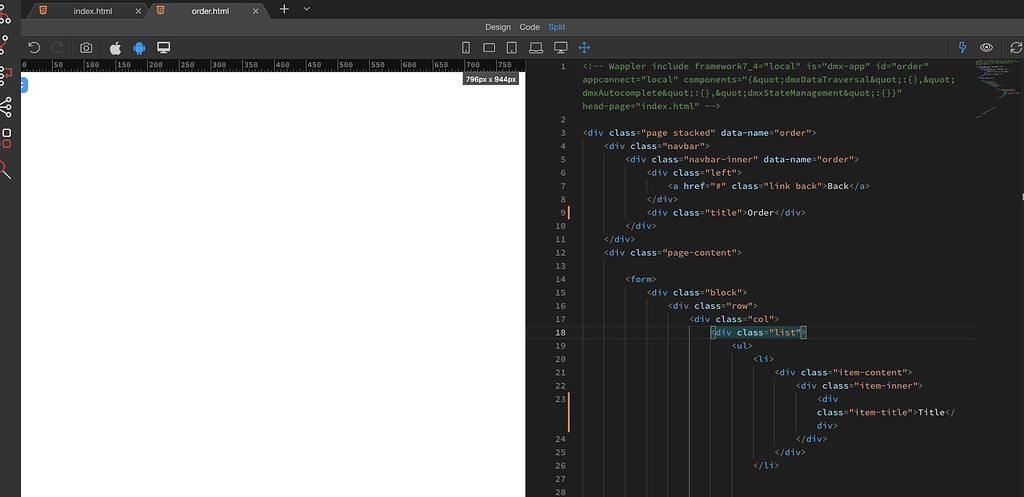
Task: Refresh the design view
Action: 1016,48
